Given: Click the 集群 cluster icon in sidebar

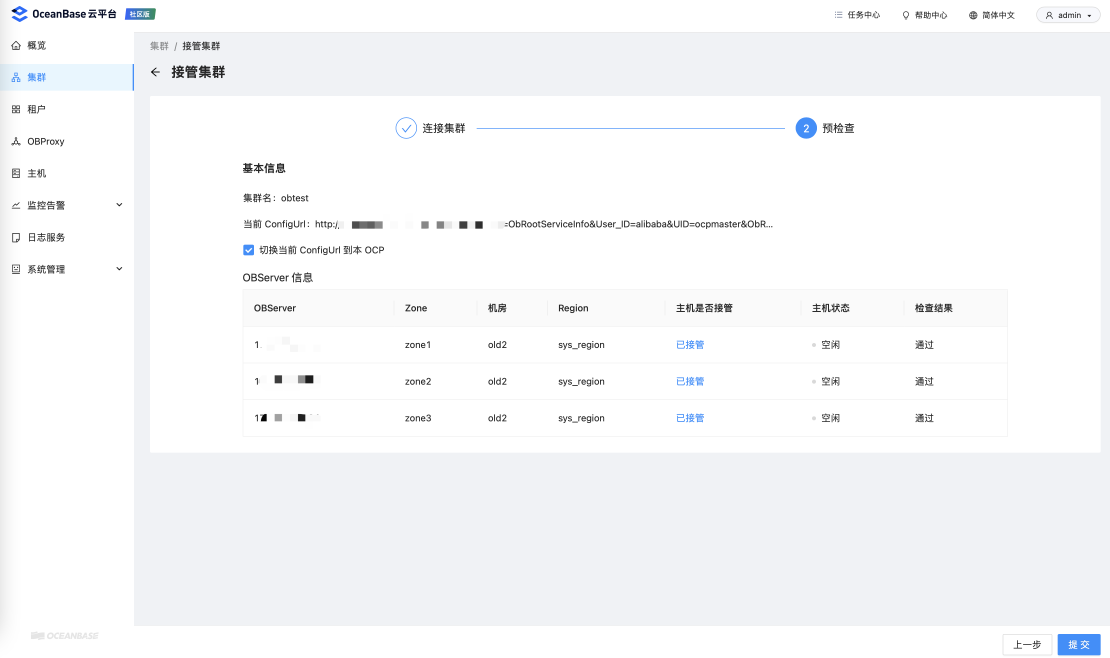Looking at the screenshot, I should pos(16,77).
